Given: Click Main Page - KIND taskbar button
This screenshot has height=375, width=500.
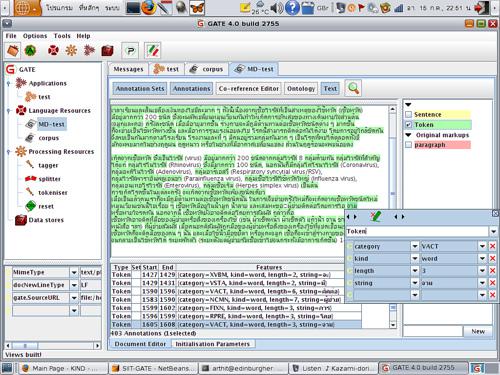Looking at the screenshot, I should coord(63,368).
